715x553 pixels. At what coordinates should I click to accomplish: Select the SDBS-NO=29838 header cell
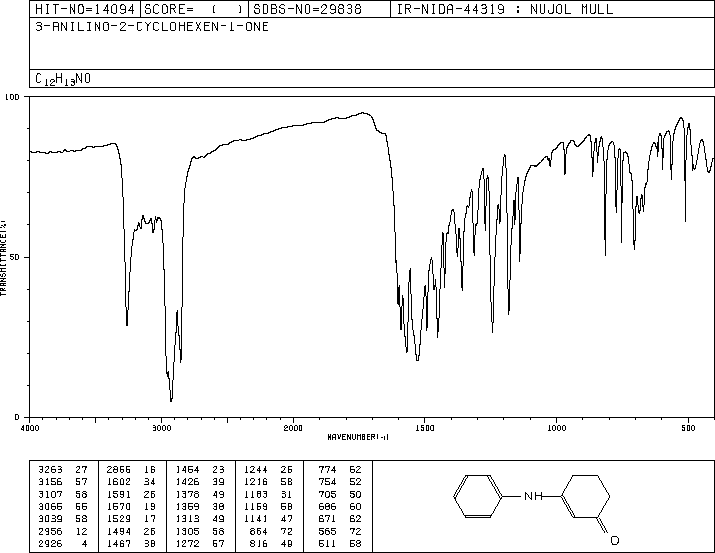[x=319, y=9]
